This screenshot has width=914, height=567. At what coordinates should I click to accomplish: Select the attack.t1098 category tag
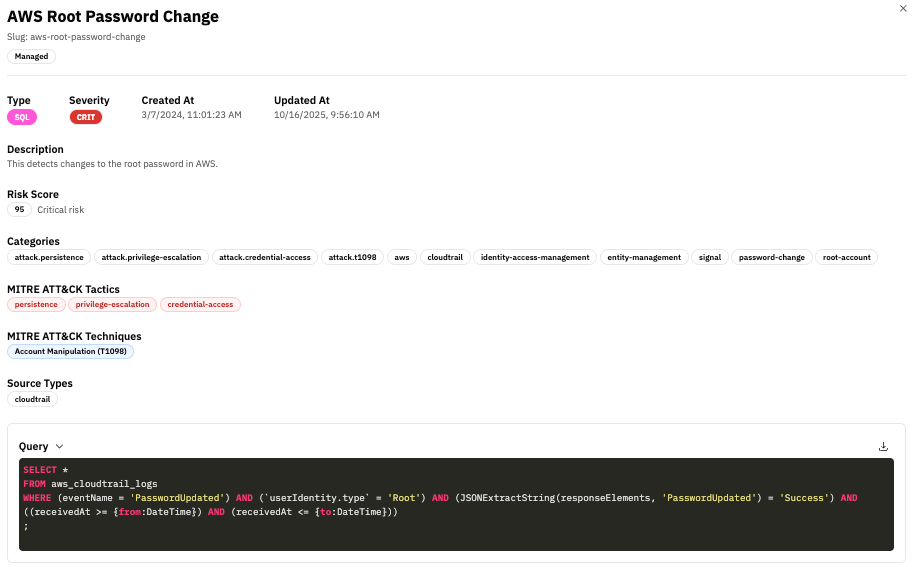(x=352, y=257)
